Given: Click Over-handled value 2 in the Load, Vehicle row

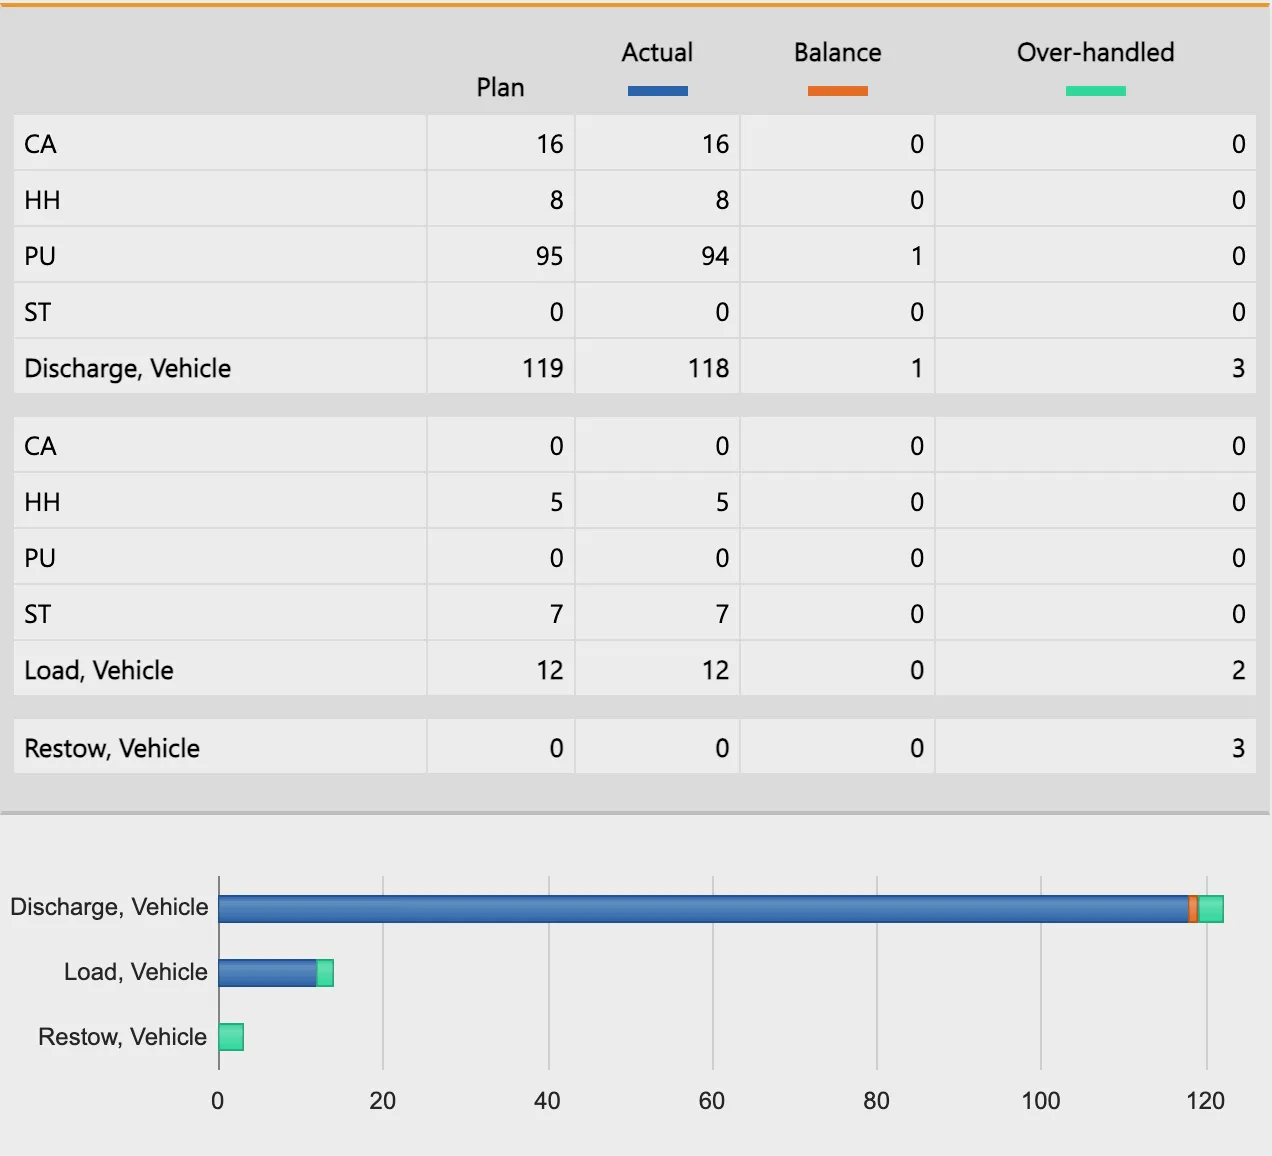Looking at the screenshot, I should coord(1238,670).
